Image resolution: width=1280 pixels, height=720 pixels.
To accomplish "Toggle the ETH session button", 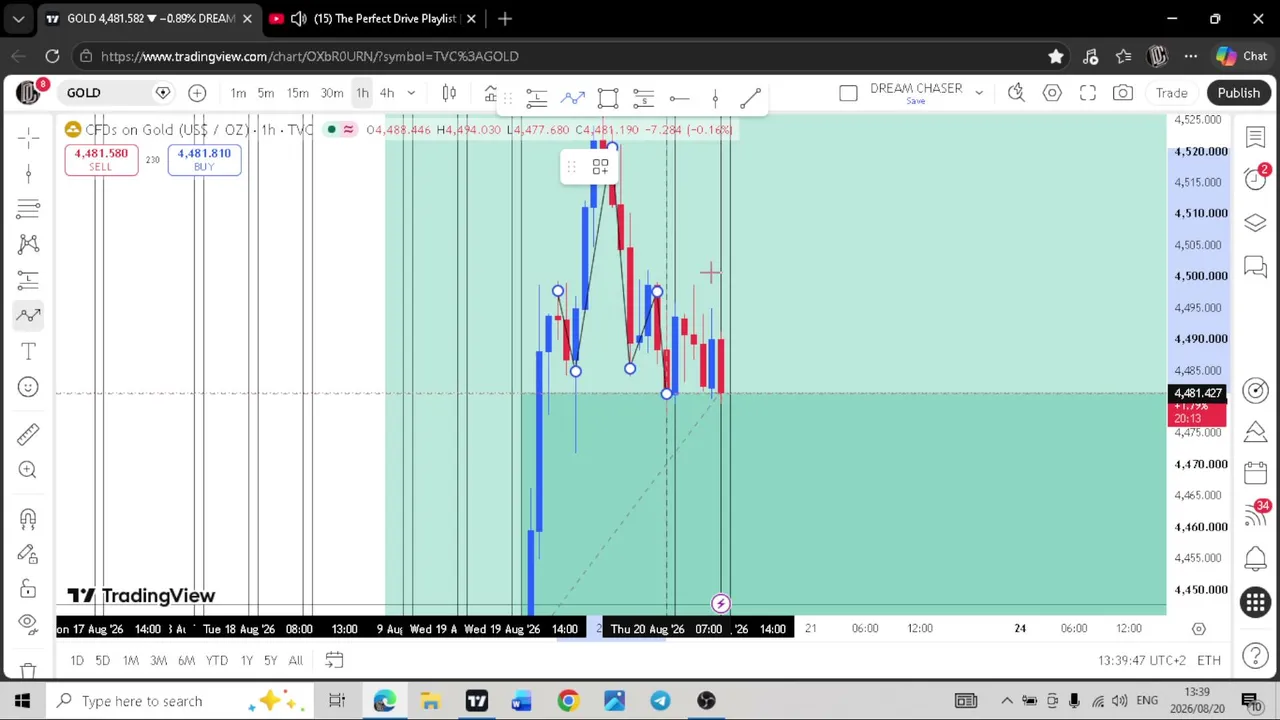I will coord(1209,660).
